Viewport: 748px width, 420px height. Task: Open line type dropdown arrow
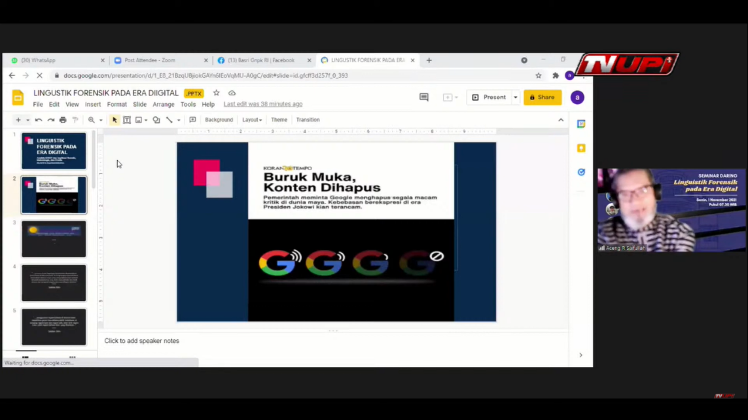coord(178,120)
